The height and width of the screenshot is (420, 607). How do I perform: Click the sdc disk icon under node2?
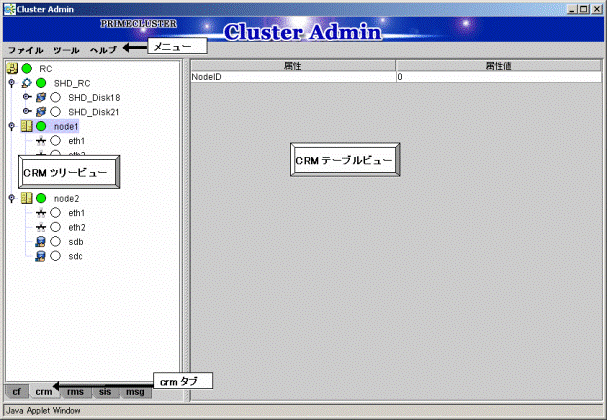tap(40, 256)
